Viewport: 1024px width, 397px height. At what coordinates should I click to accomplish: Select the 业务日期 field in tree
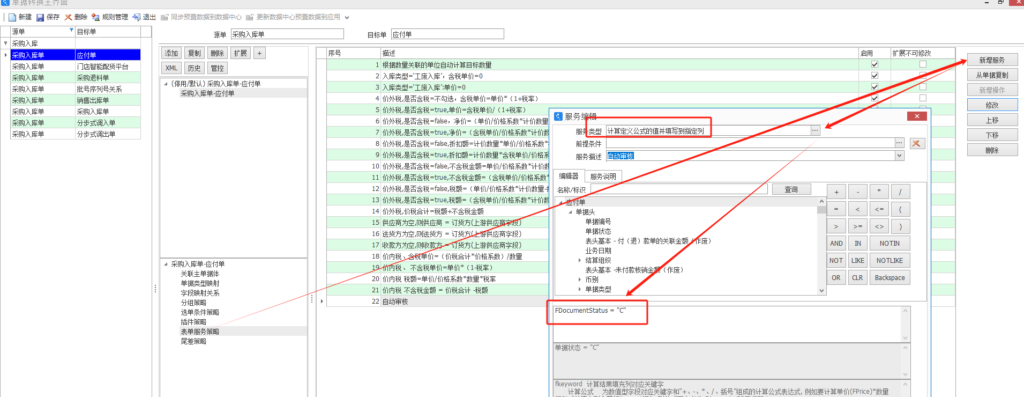pos(598,250)
